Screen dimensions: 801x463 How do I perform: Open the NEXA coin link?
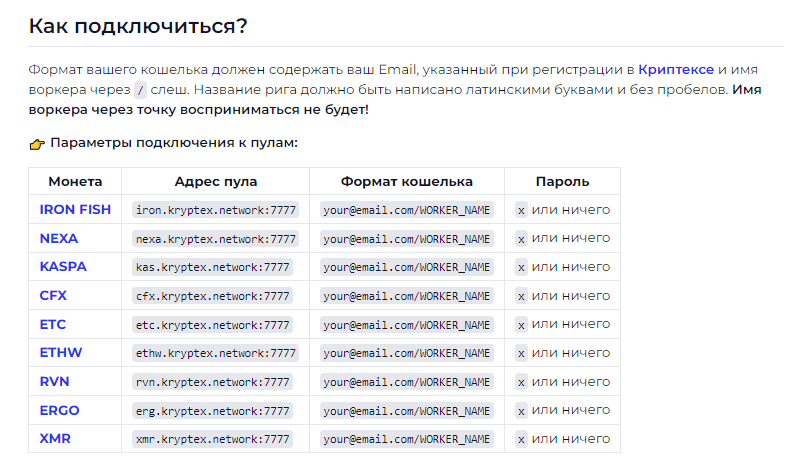pos(59,239)
